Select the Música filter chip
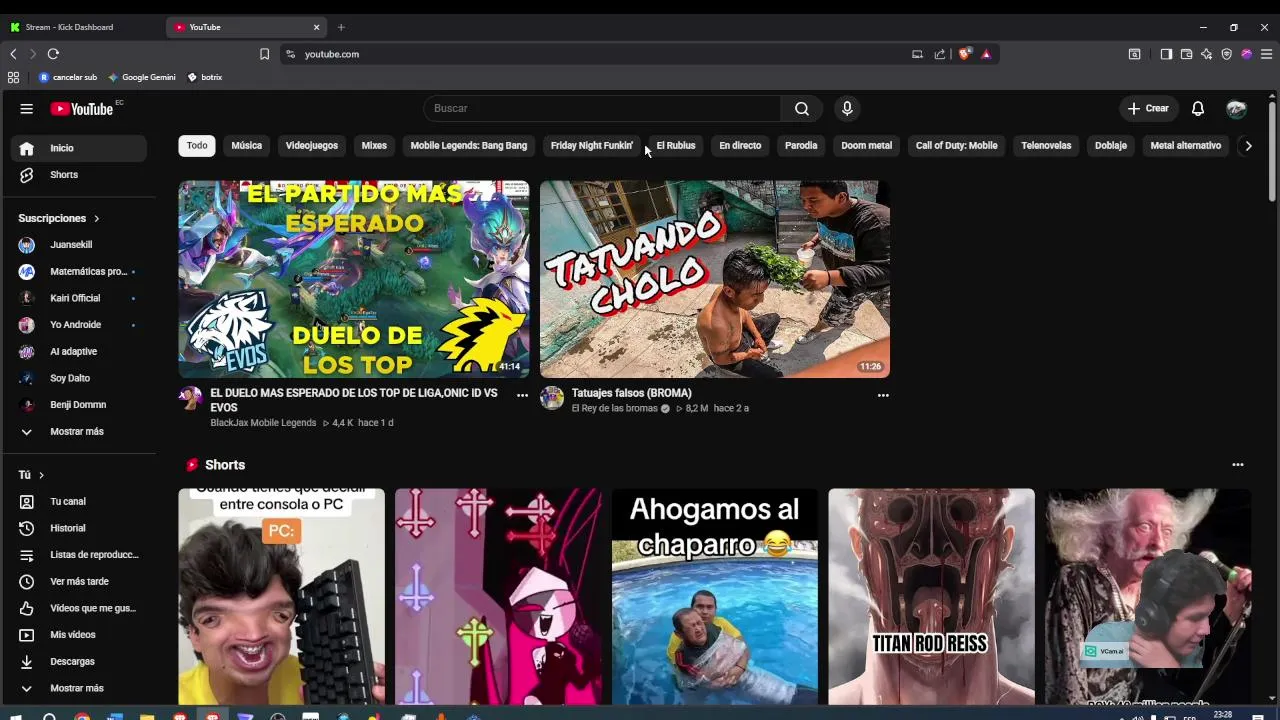The width and height of the screenshot is (1280, 720). 247,146
